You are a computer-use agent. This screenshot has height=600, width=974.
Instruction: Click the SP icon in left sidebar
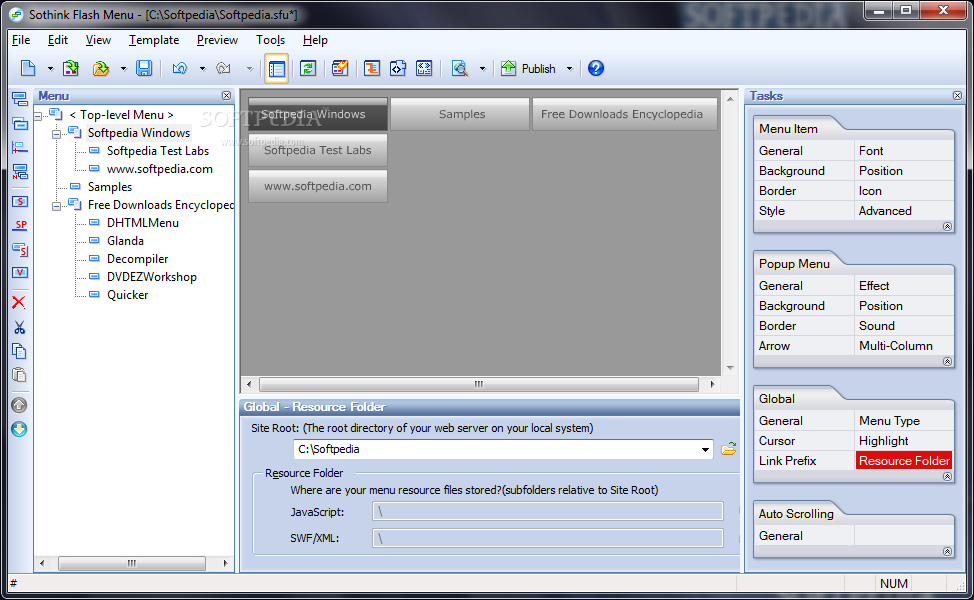tap(20, 225)
